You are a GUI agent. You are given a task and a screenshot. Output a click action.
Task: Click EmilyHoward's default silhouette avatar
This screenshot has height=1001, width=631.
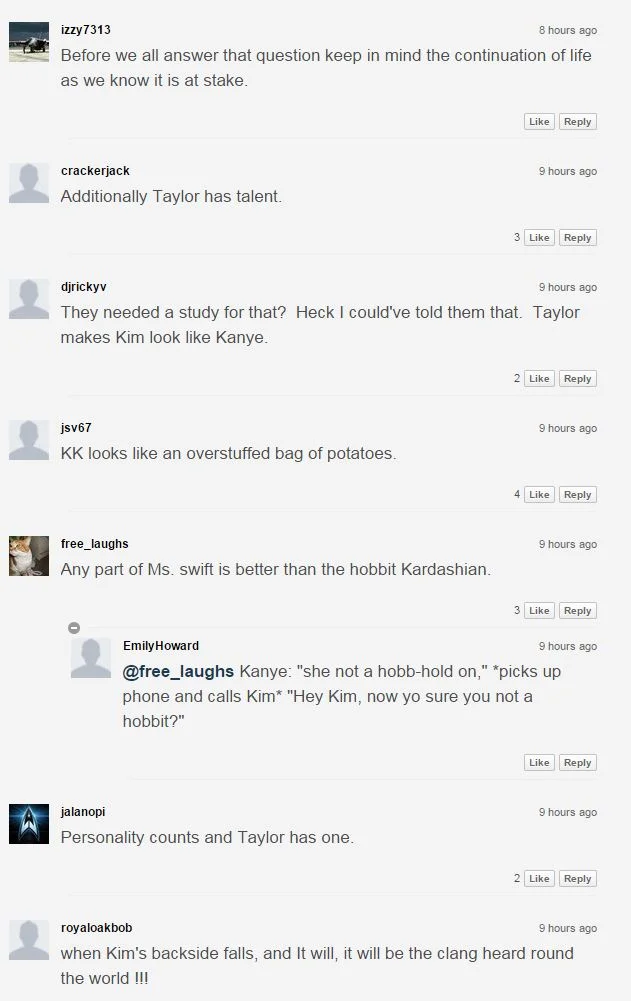tap(91, 658)
